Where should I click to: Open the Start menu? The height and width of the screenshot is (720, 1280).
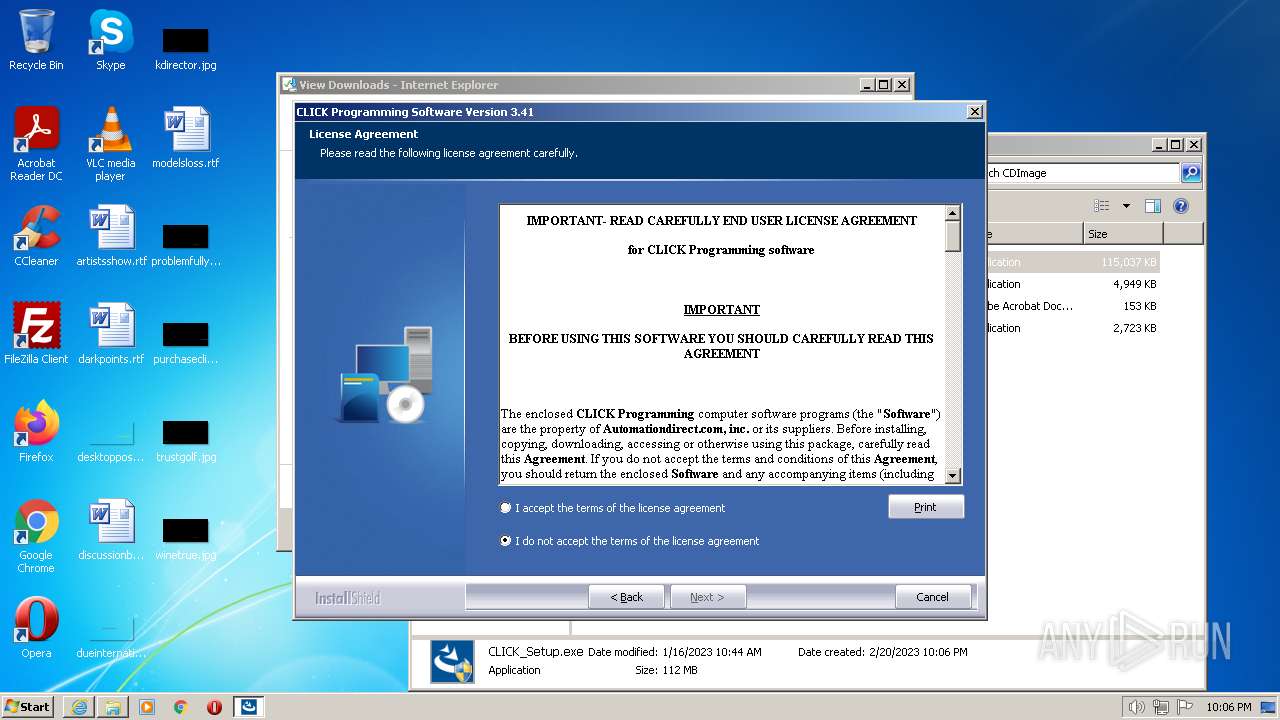(x=28, y=706)
